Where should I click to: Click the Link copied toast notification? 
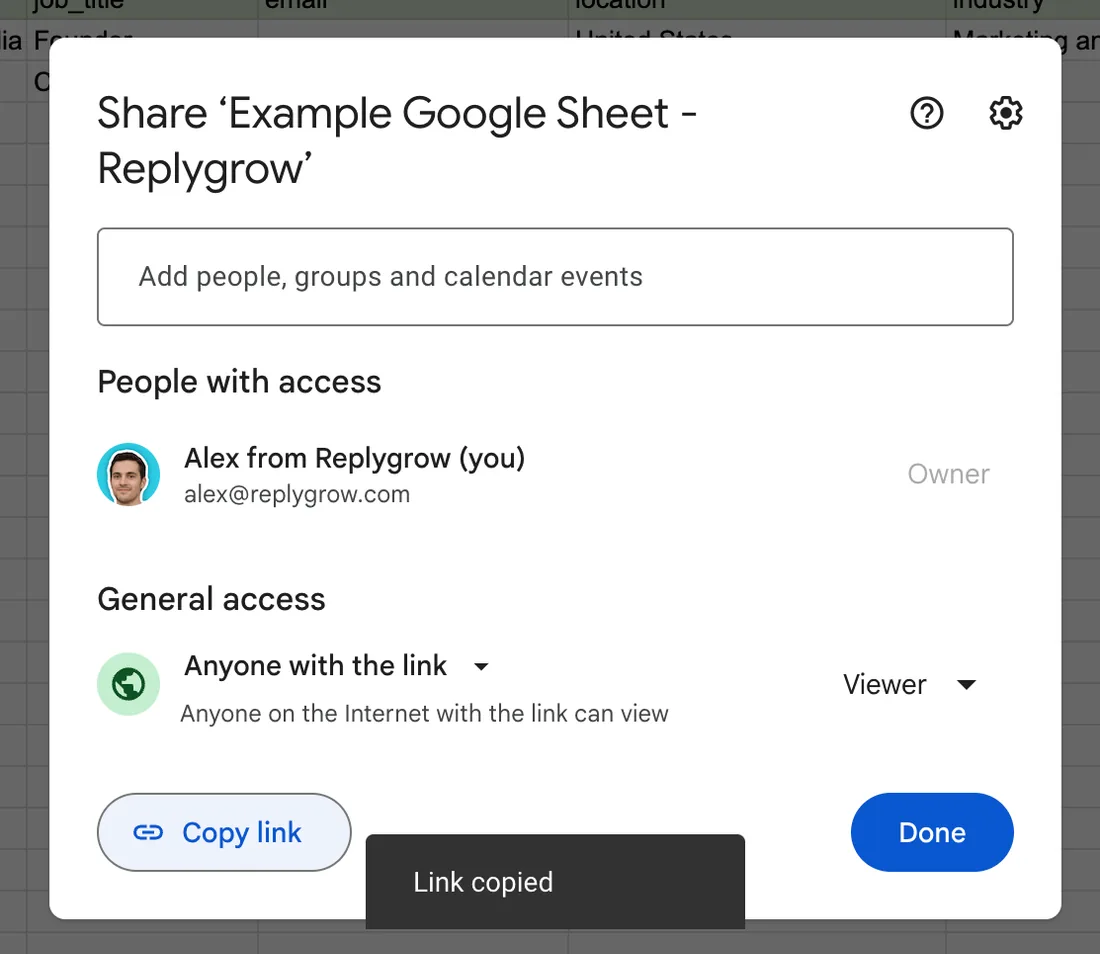click(x=555, y=882)
